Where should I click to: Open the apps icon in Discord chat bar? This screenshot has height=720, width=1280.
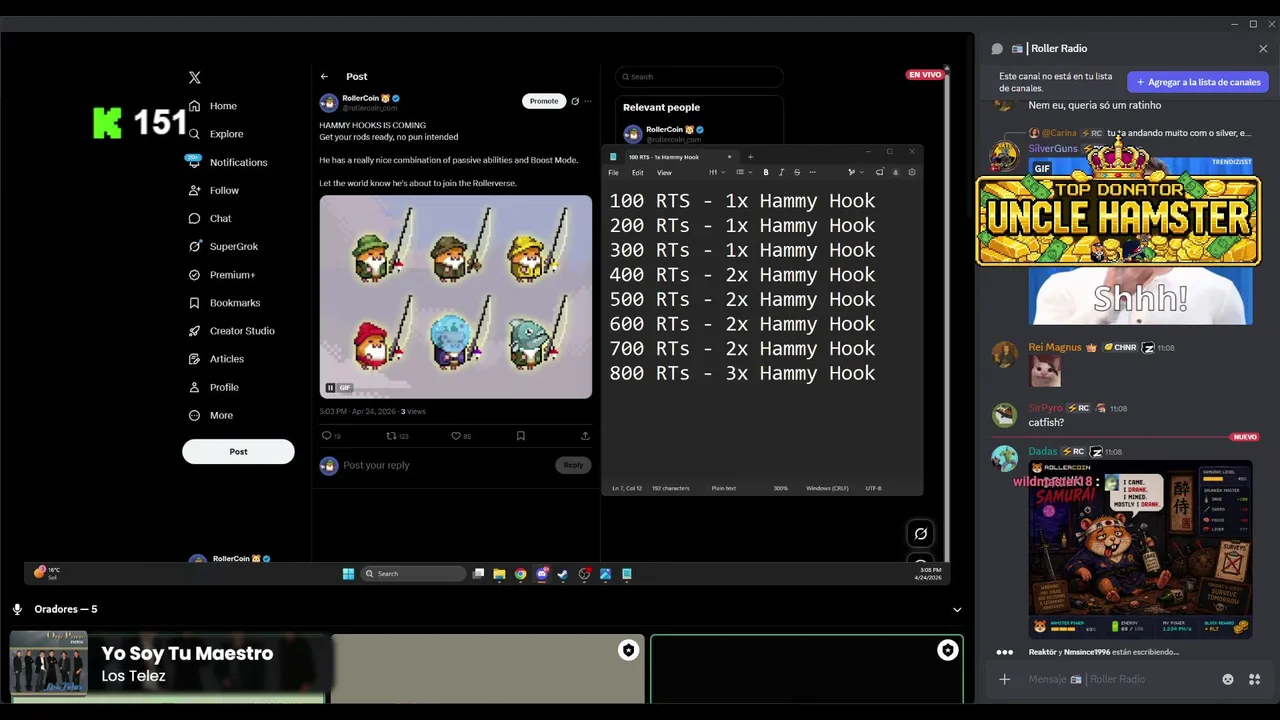click(x=1254, y=679)
